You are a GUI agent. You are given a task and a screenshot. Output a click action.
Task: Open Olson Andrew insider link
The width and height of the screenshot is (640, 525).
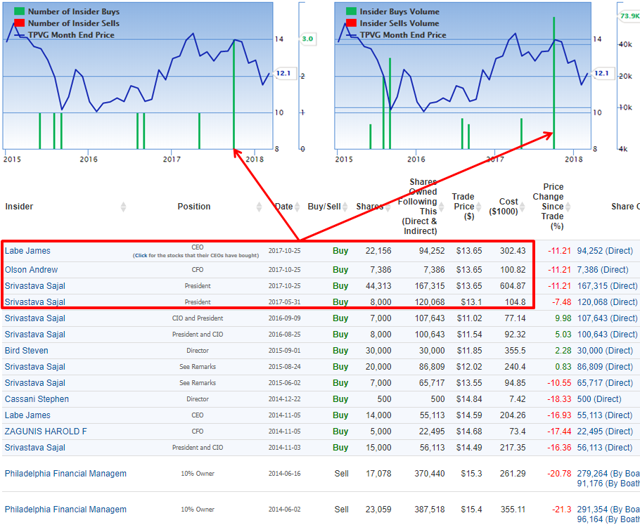pos(31,270)
